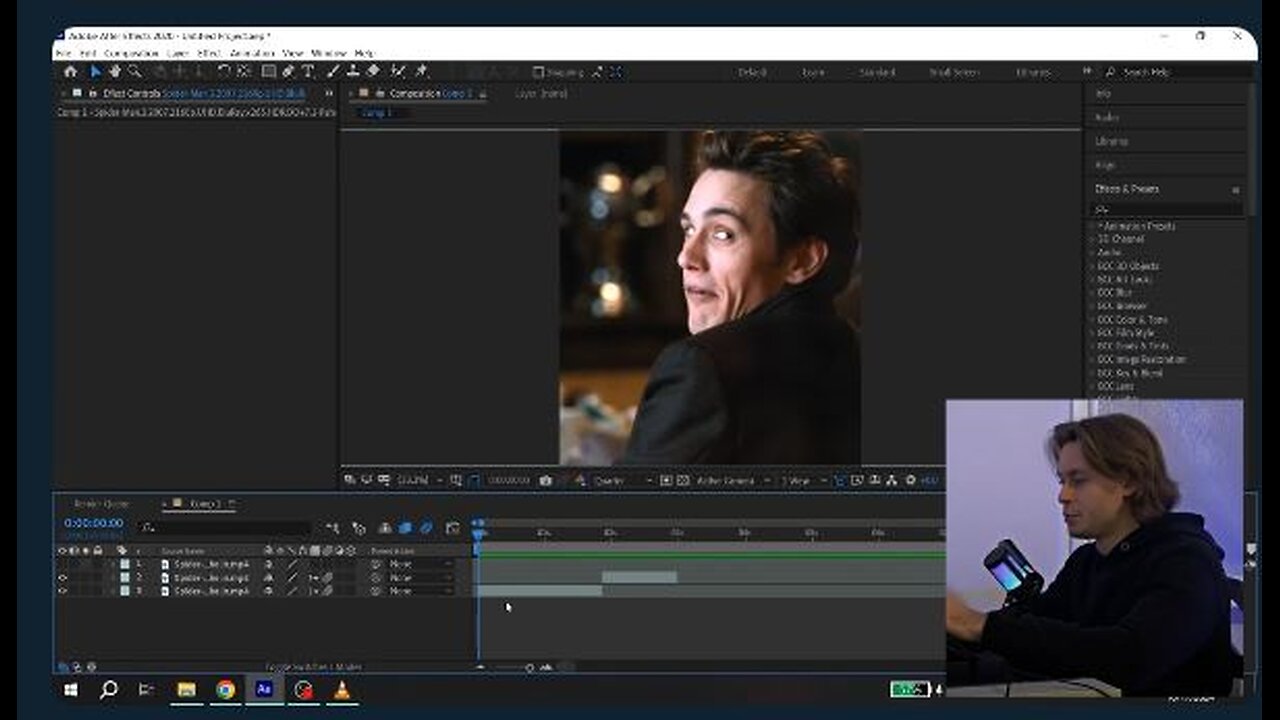Select the Roto Brush tool
Screen dimensions: 1280x720
[398, 72]
